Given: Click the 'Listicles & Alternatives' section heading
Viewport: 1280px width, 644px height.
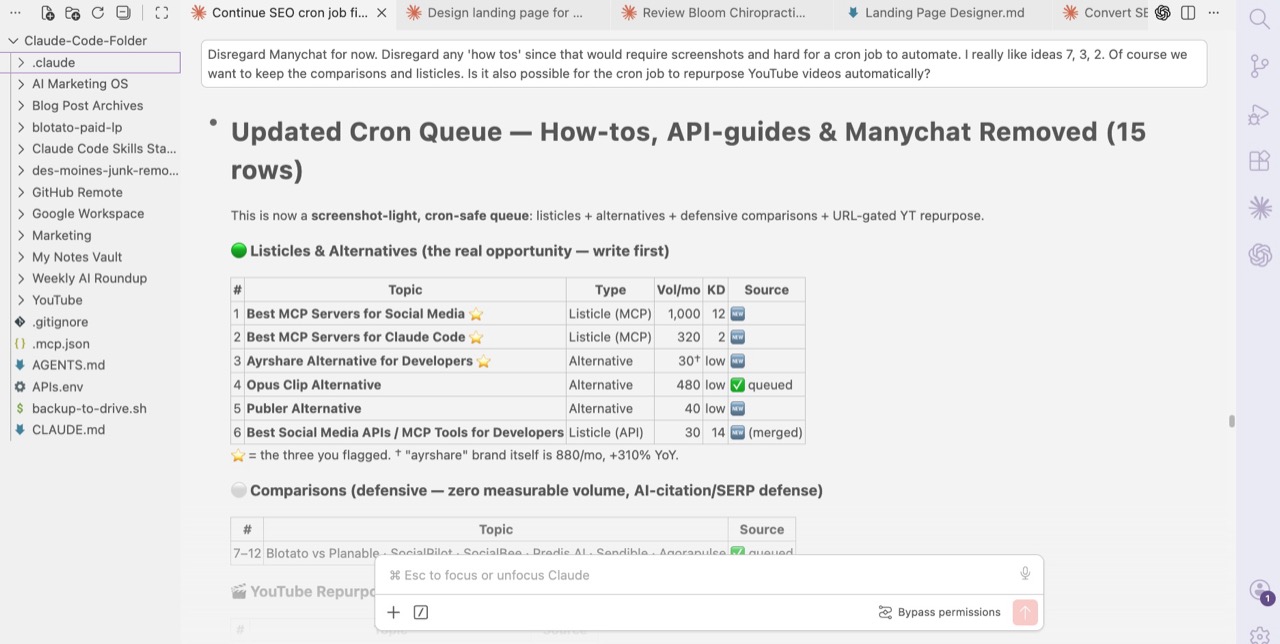Looking at the screenshot, I should pyautogui.click(x=450, y=251).
